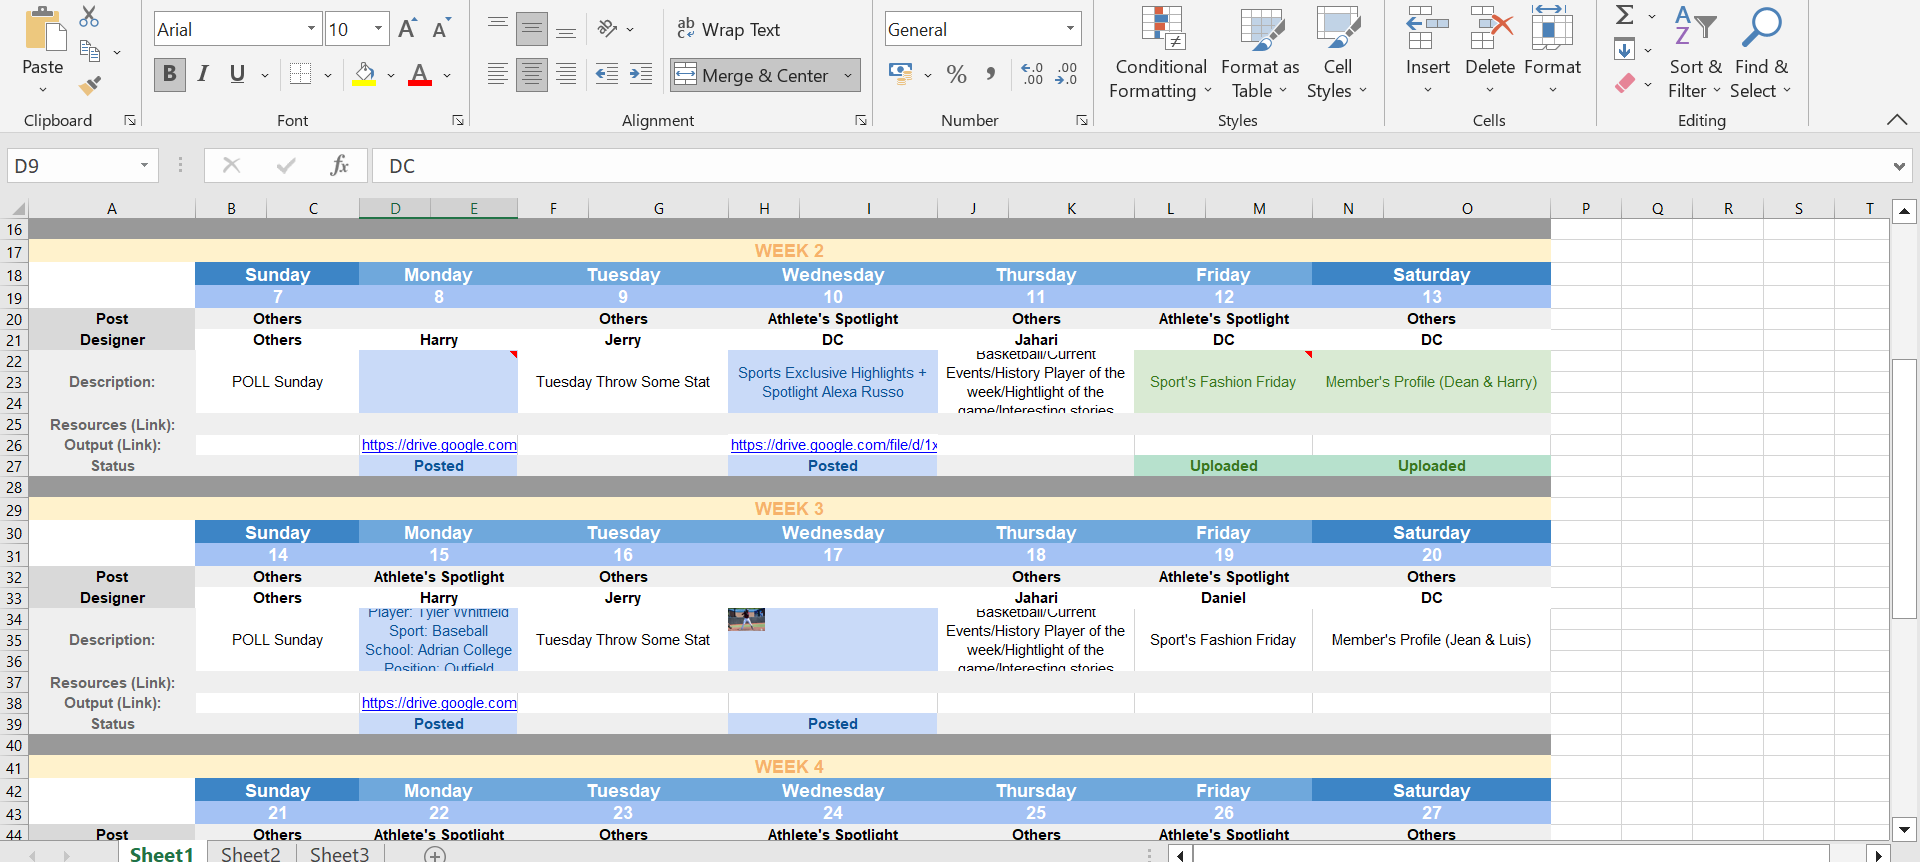Apply percent style formatting
1920x862 pixels.
pyautogui.click(x=957, y=74)
